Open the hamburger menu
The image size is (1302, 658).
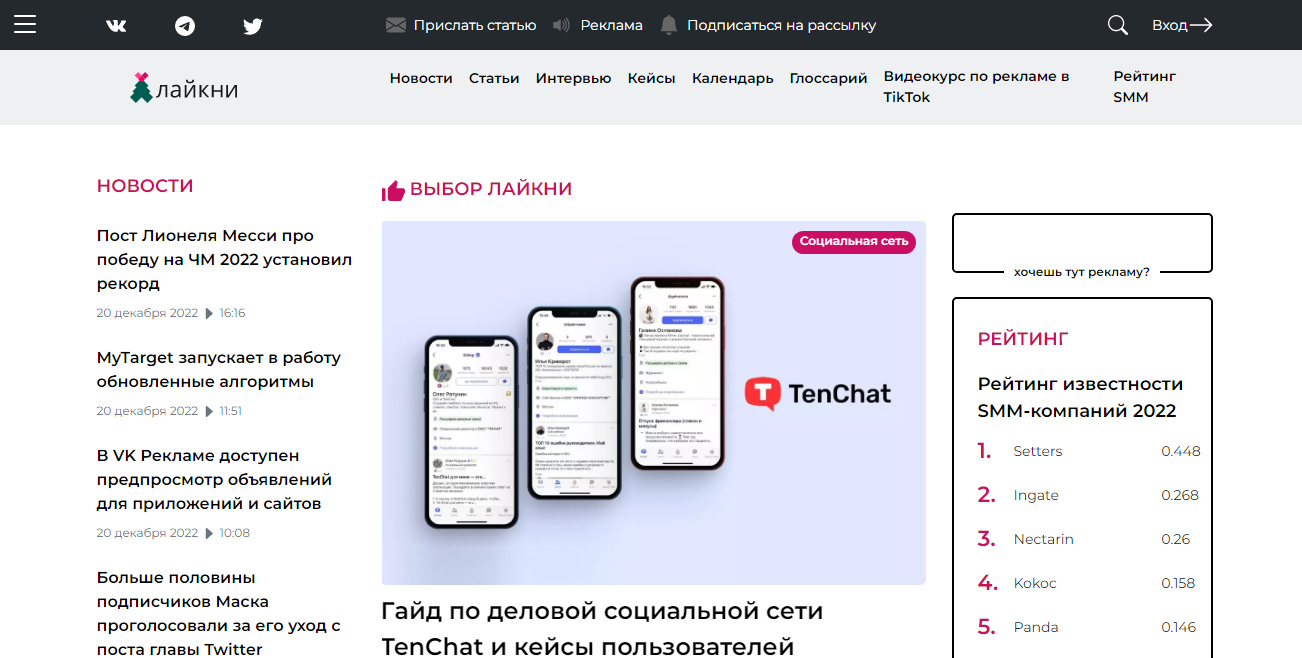click(x=24, y=25)
